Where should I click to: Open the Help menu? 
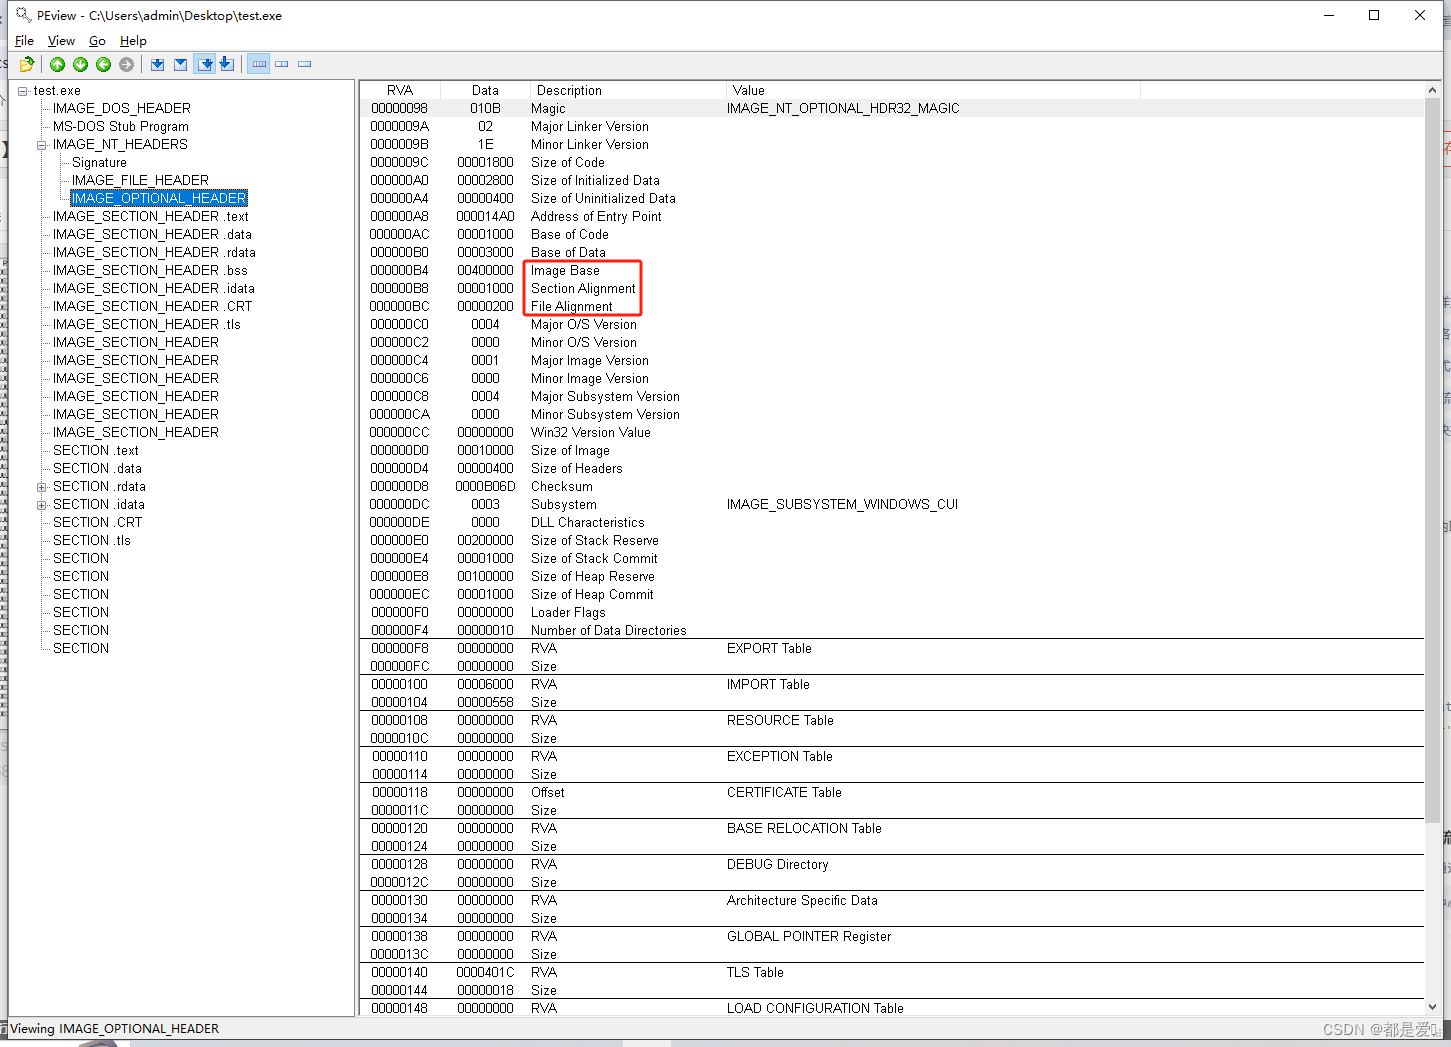(133, 41)
